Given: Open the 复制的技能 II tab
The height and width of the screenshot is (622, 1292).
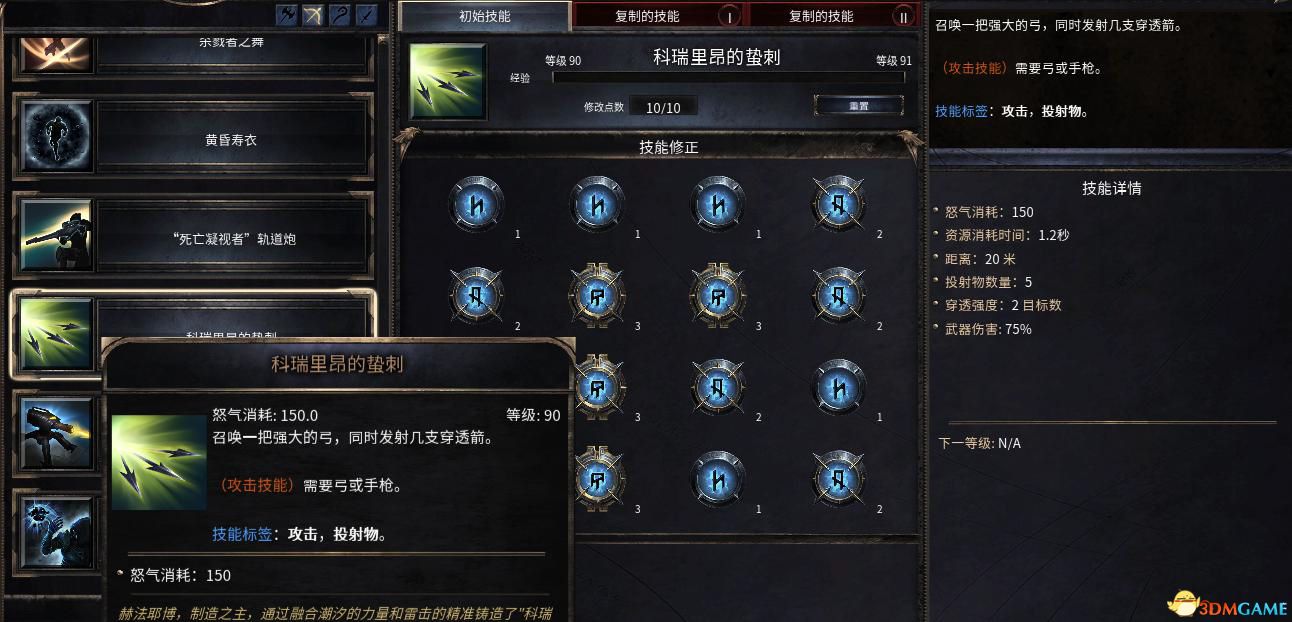Looking at the screenshot, I should (x=833, y=16).
